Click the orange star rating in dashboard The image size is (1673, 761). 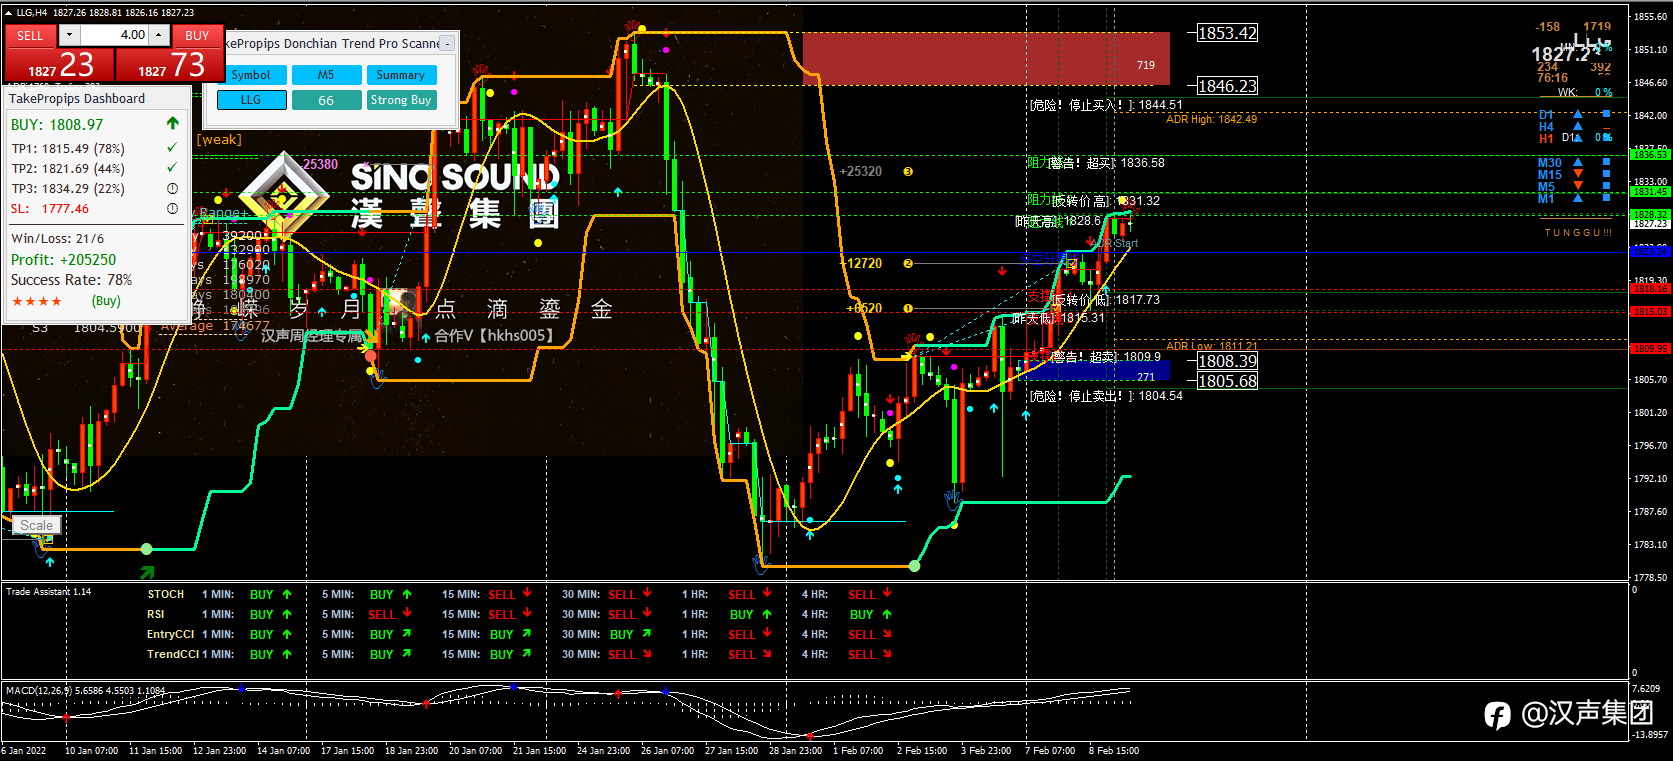point(37,301)
